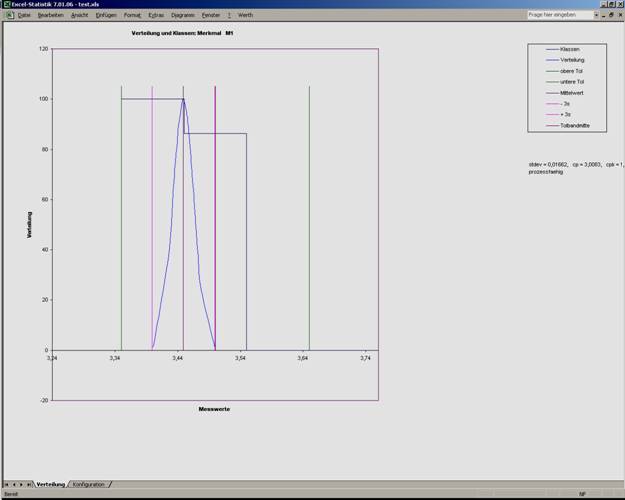The image size is (625, 500).
Task: Open the Einfügen menu
Action: (106, 15)
